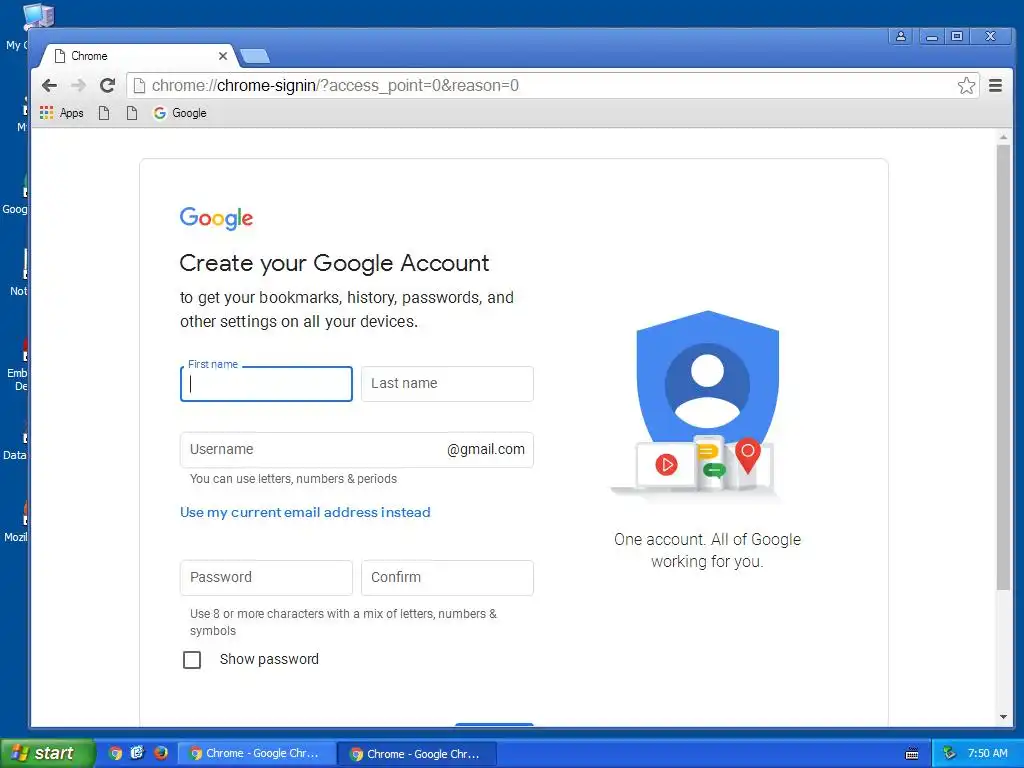Enable the Show password checkbox
1024x768 pixels.
click(x=192, y=660)
